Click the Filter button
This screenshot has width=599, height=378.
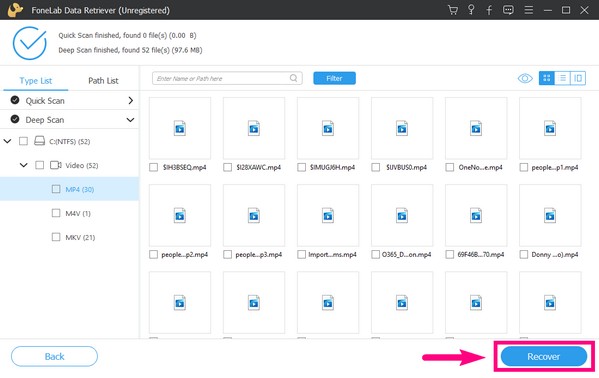pyautogui.click(x=334, y=78)
